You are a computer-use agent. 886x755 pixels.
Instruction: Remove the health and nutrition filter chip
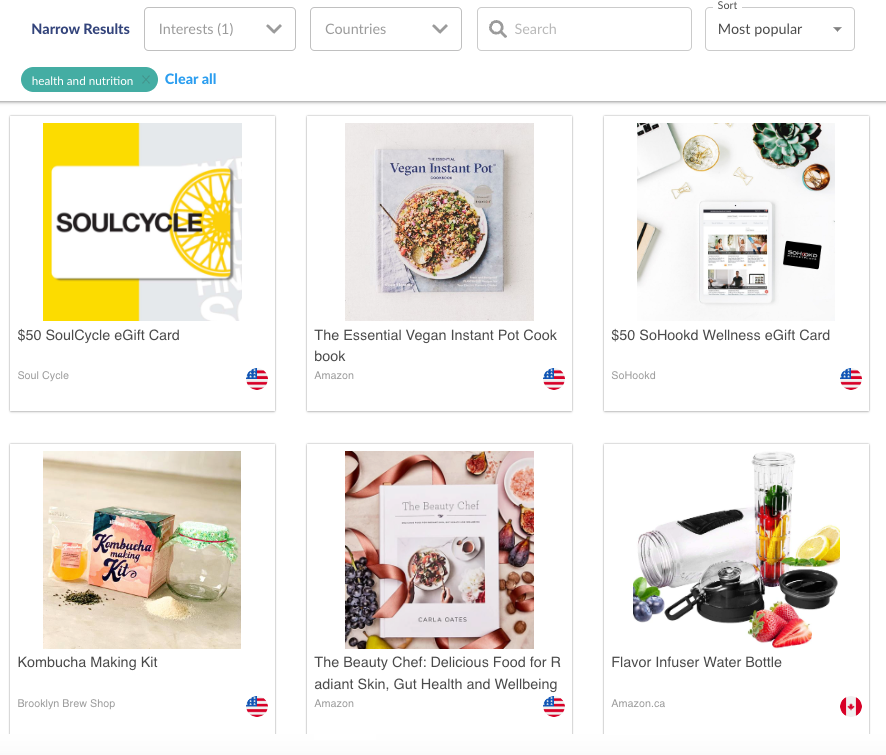pos(147,80)
